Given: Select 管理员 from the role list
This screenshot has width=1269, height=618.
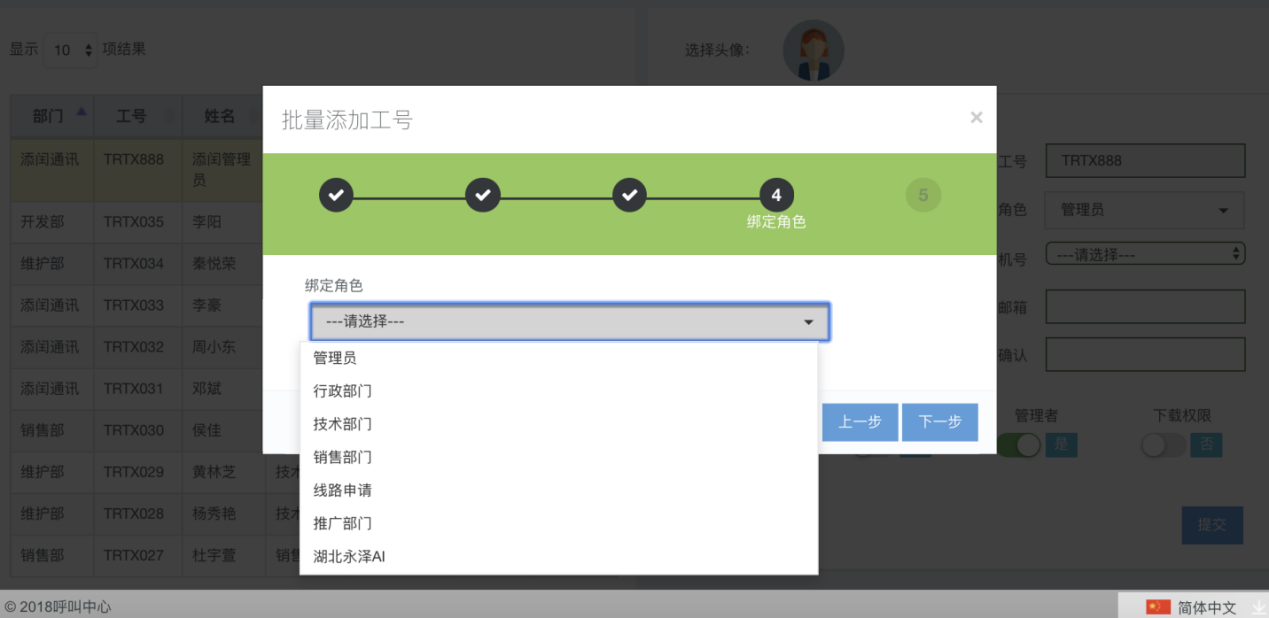Looking at the screenshot, I should (335, 358).
